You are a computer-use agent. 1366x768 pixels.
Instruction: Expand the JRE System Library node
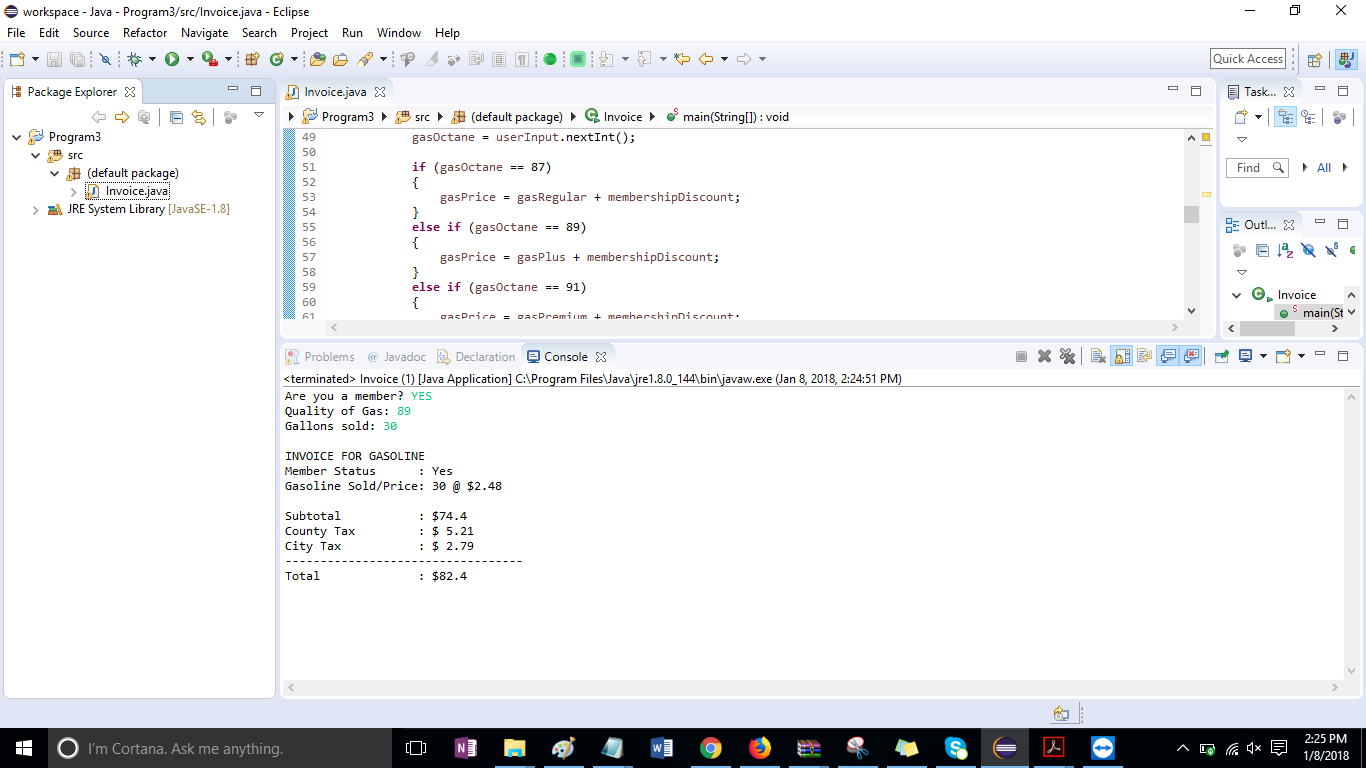point(36,210)
